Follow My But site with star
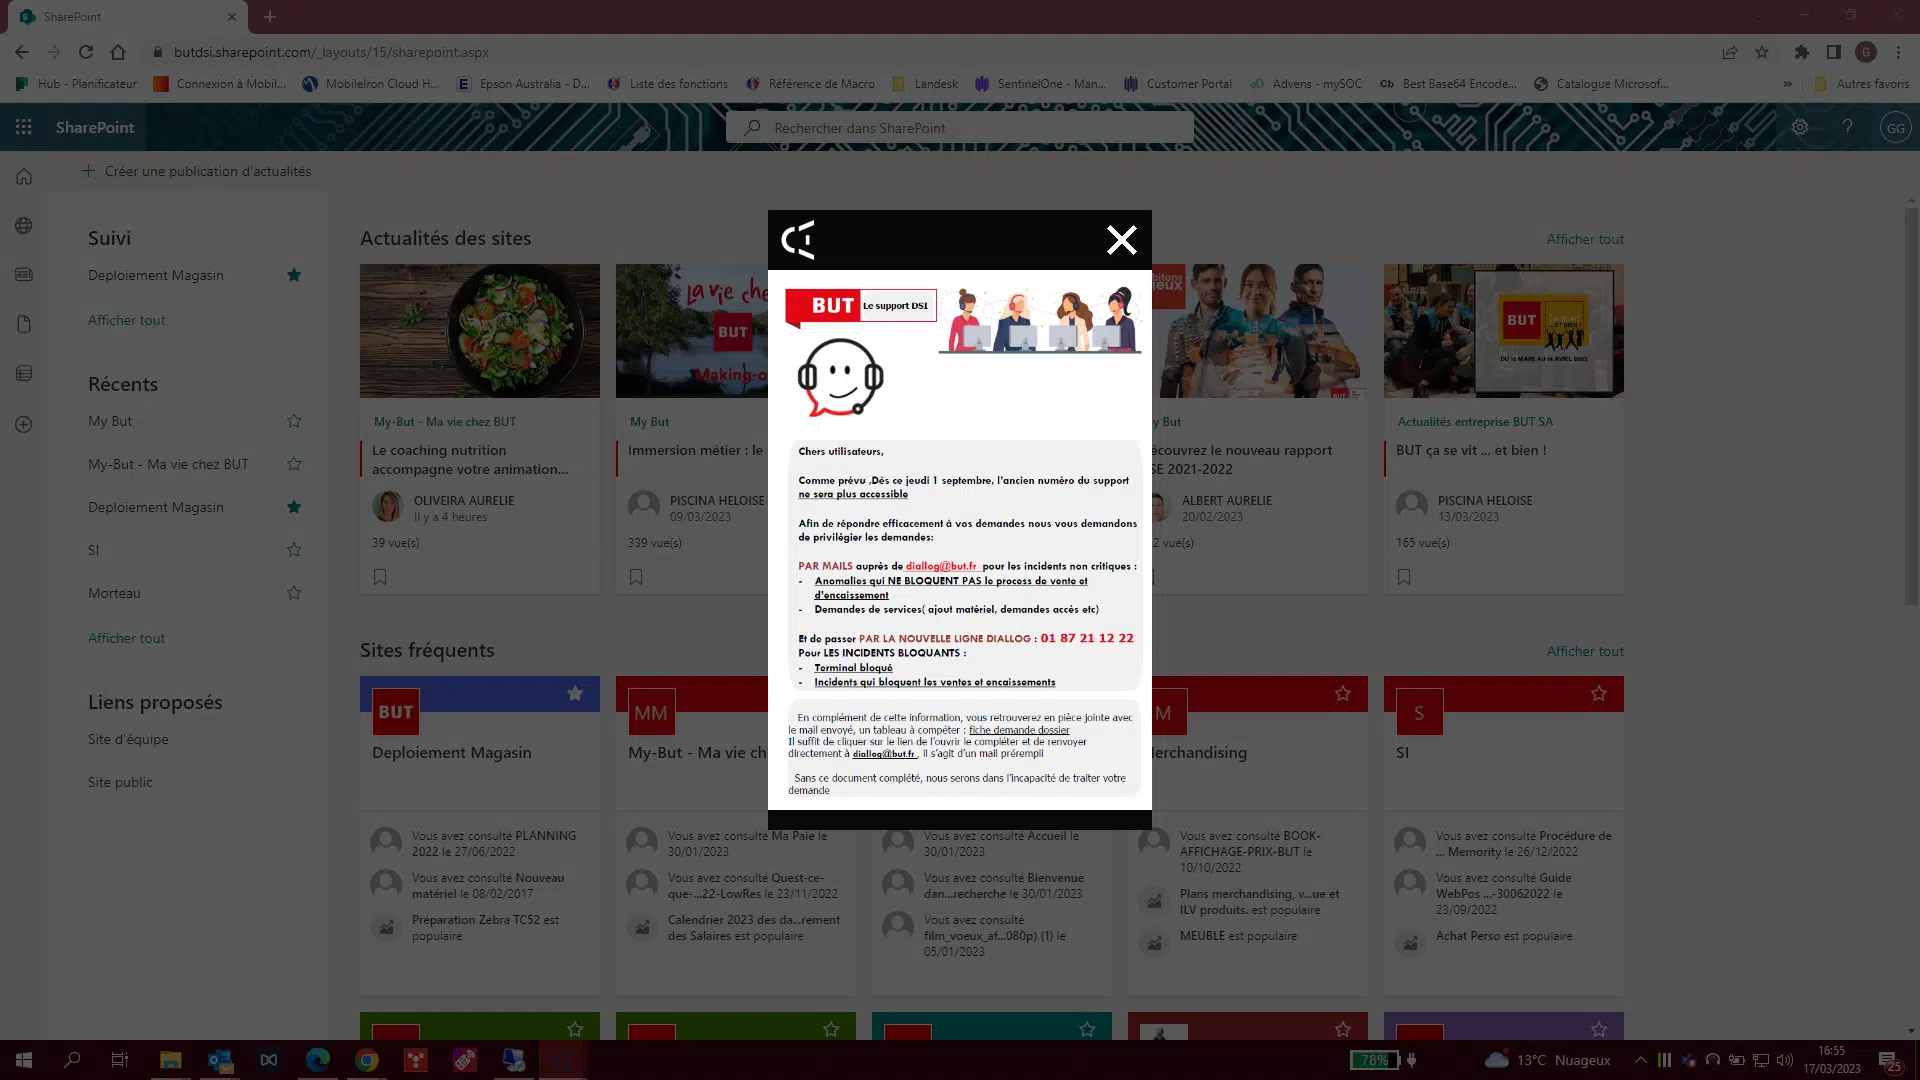The image size is (1920, 1080). click(294, 421)
